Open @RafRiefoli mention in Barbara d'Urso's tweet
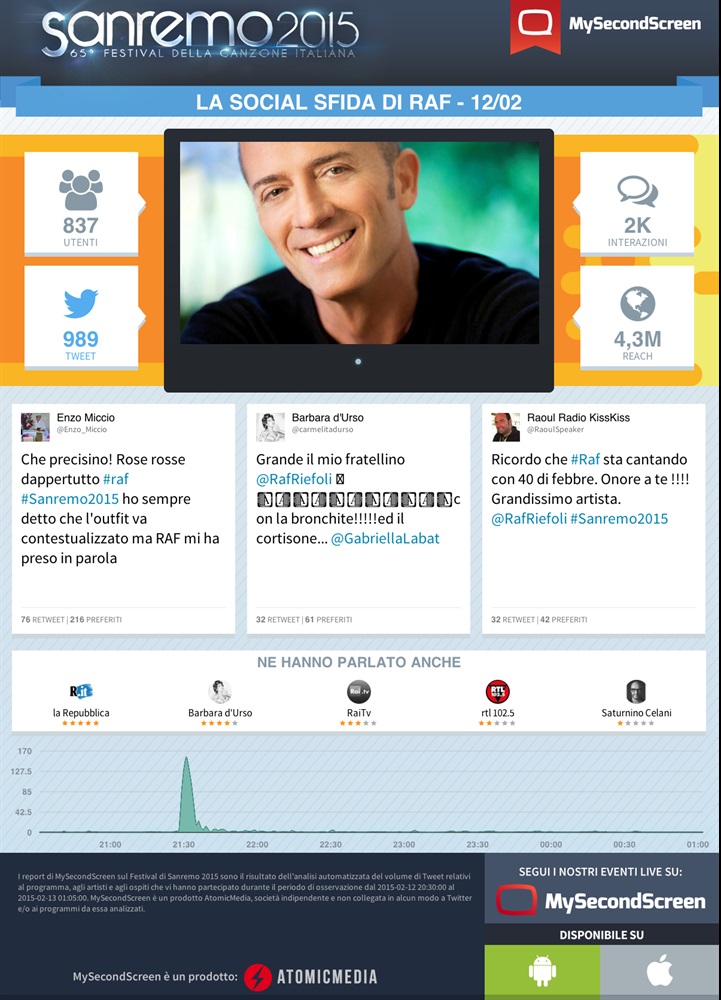This screenshot has height=1000, width=721. [294, 479]
